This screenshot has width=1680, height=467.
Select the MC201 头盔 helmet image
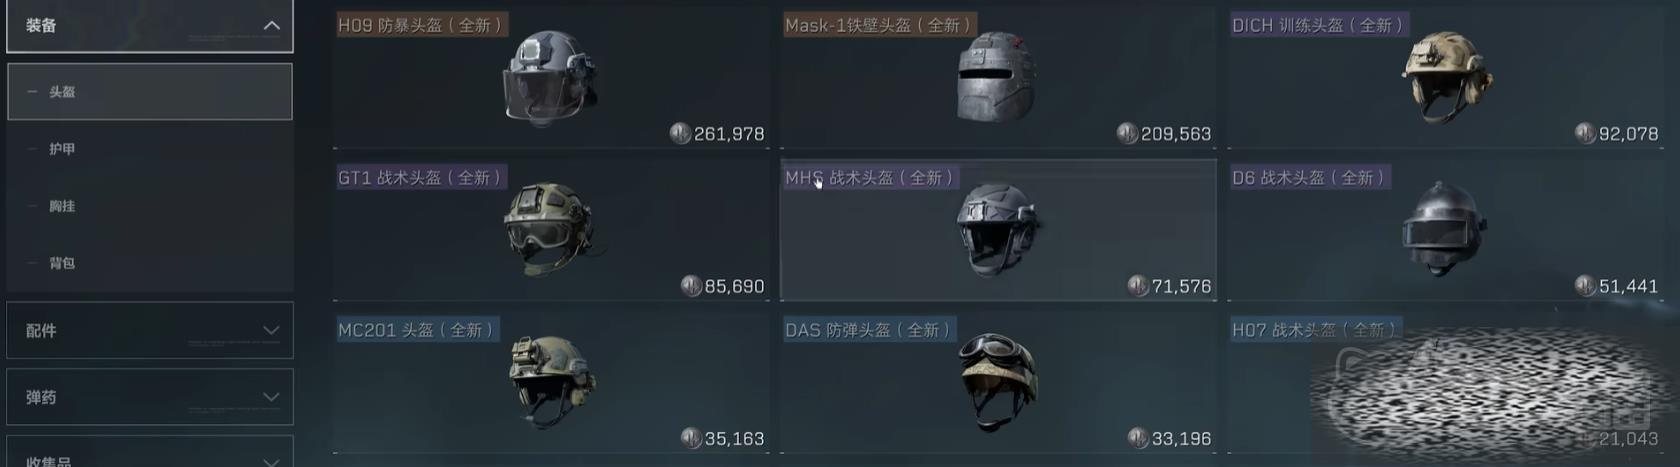coord(551,381)
